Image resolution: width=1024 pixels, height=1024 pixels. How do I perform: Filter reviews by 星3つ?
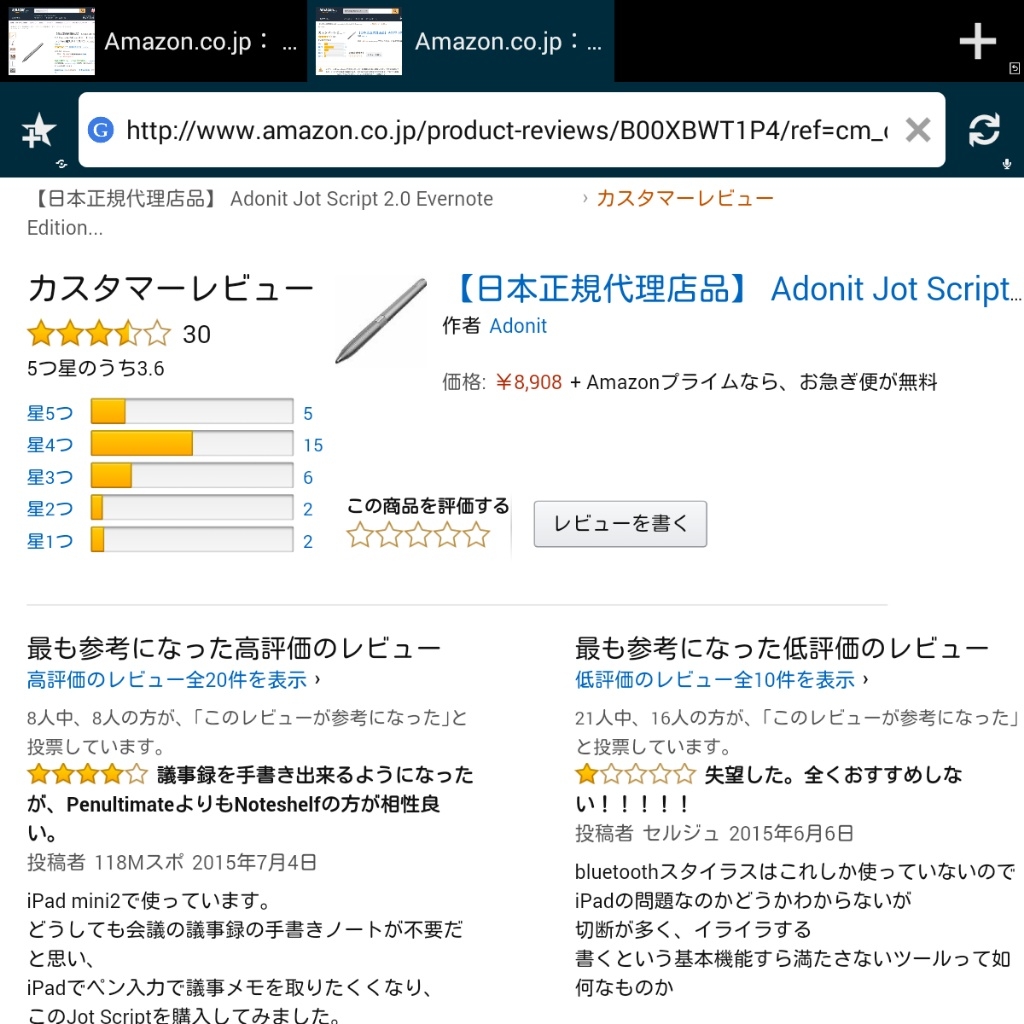pos(50,477)
